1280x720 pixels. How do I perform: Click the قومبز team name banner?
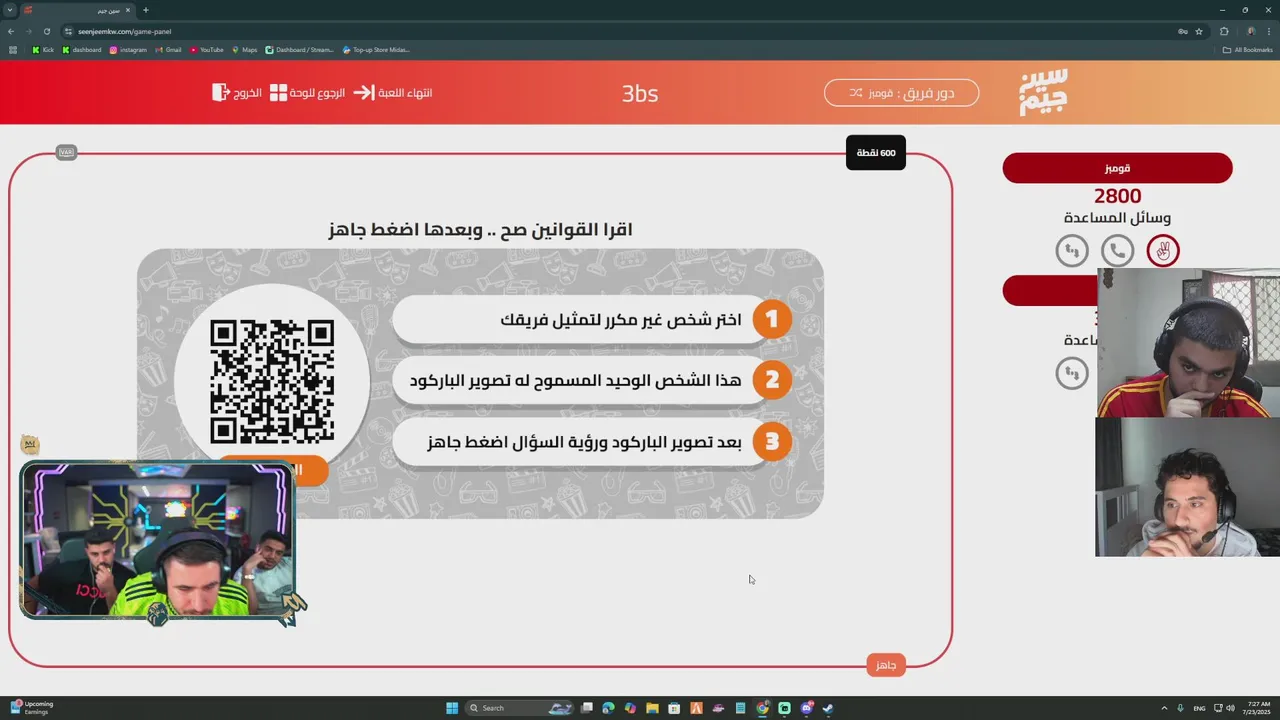click(x=1117, y=168)
